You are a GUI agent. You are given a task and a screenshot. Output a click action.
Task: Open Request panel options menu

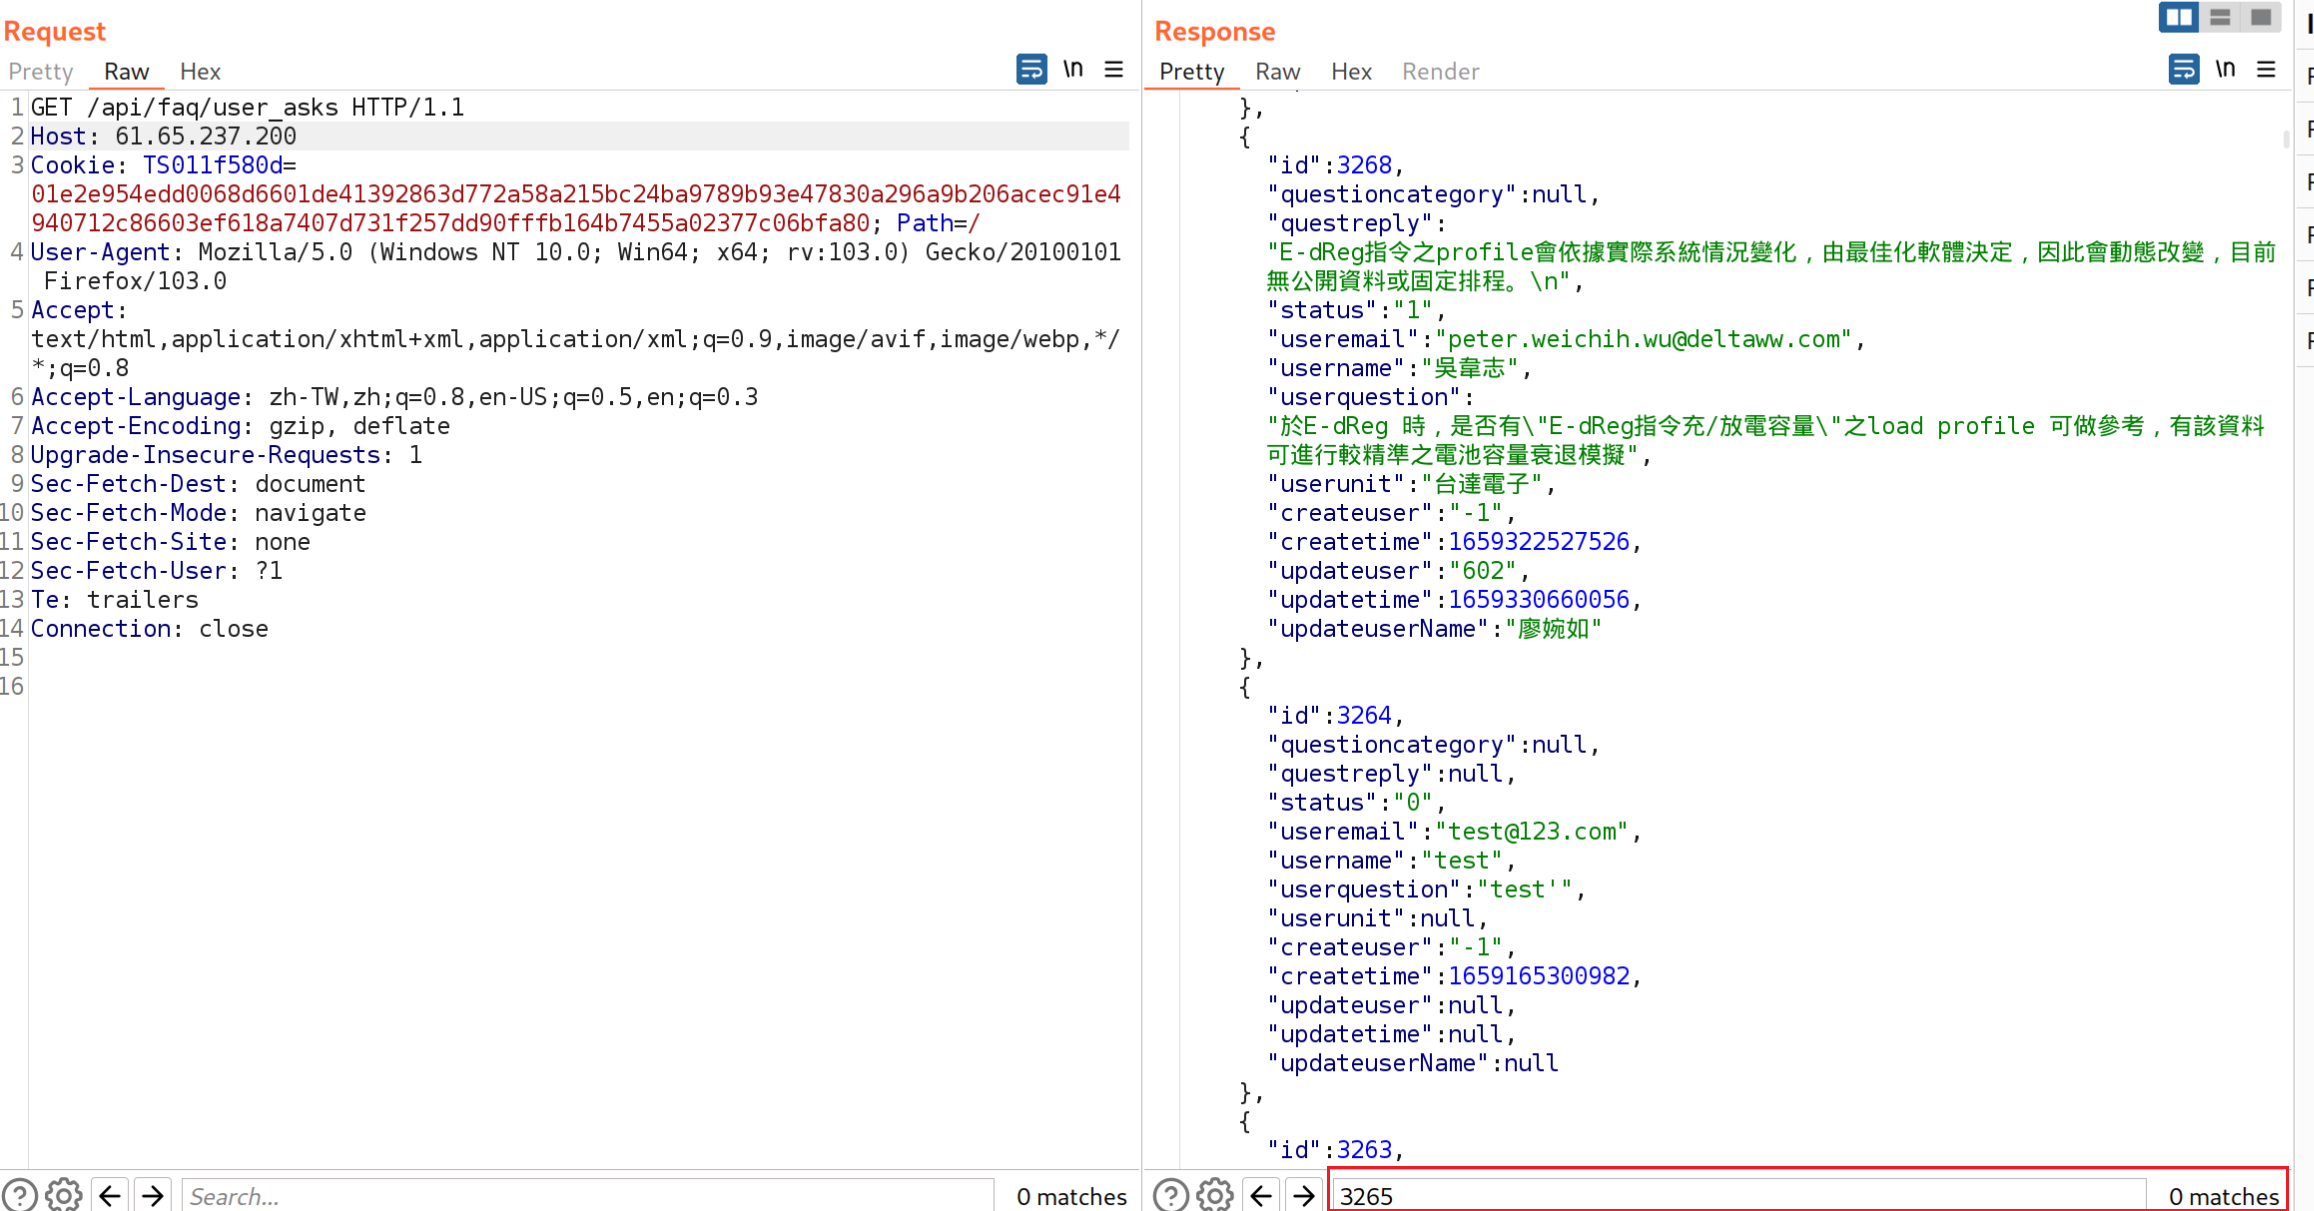[x=1114, y=69]
